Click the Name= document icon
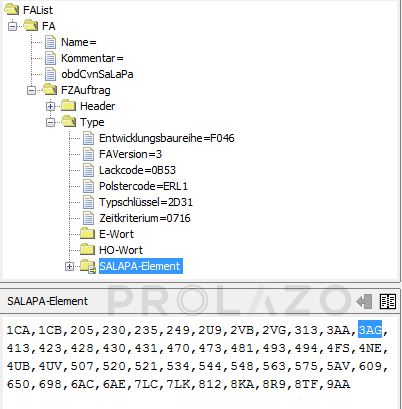 click(50, 42)
